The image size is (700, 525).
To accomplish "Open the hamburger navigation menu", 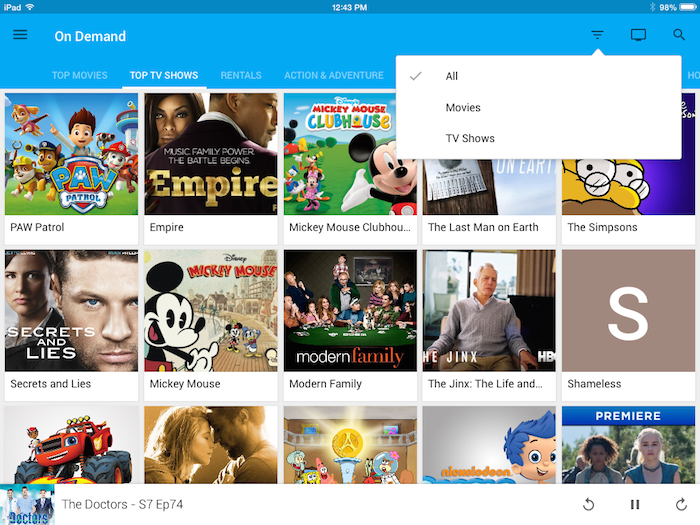I will (x=20, y=35).
